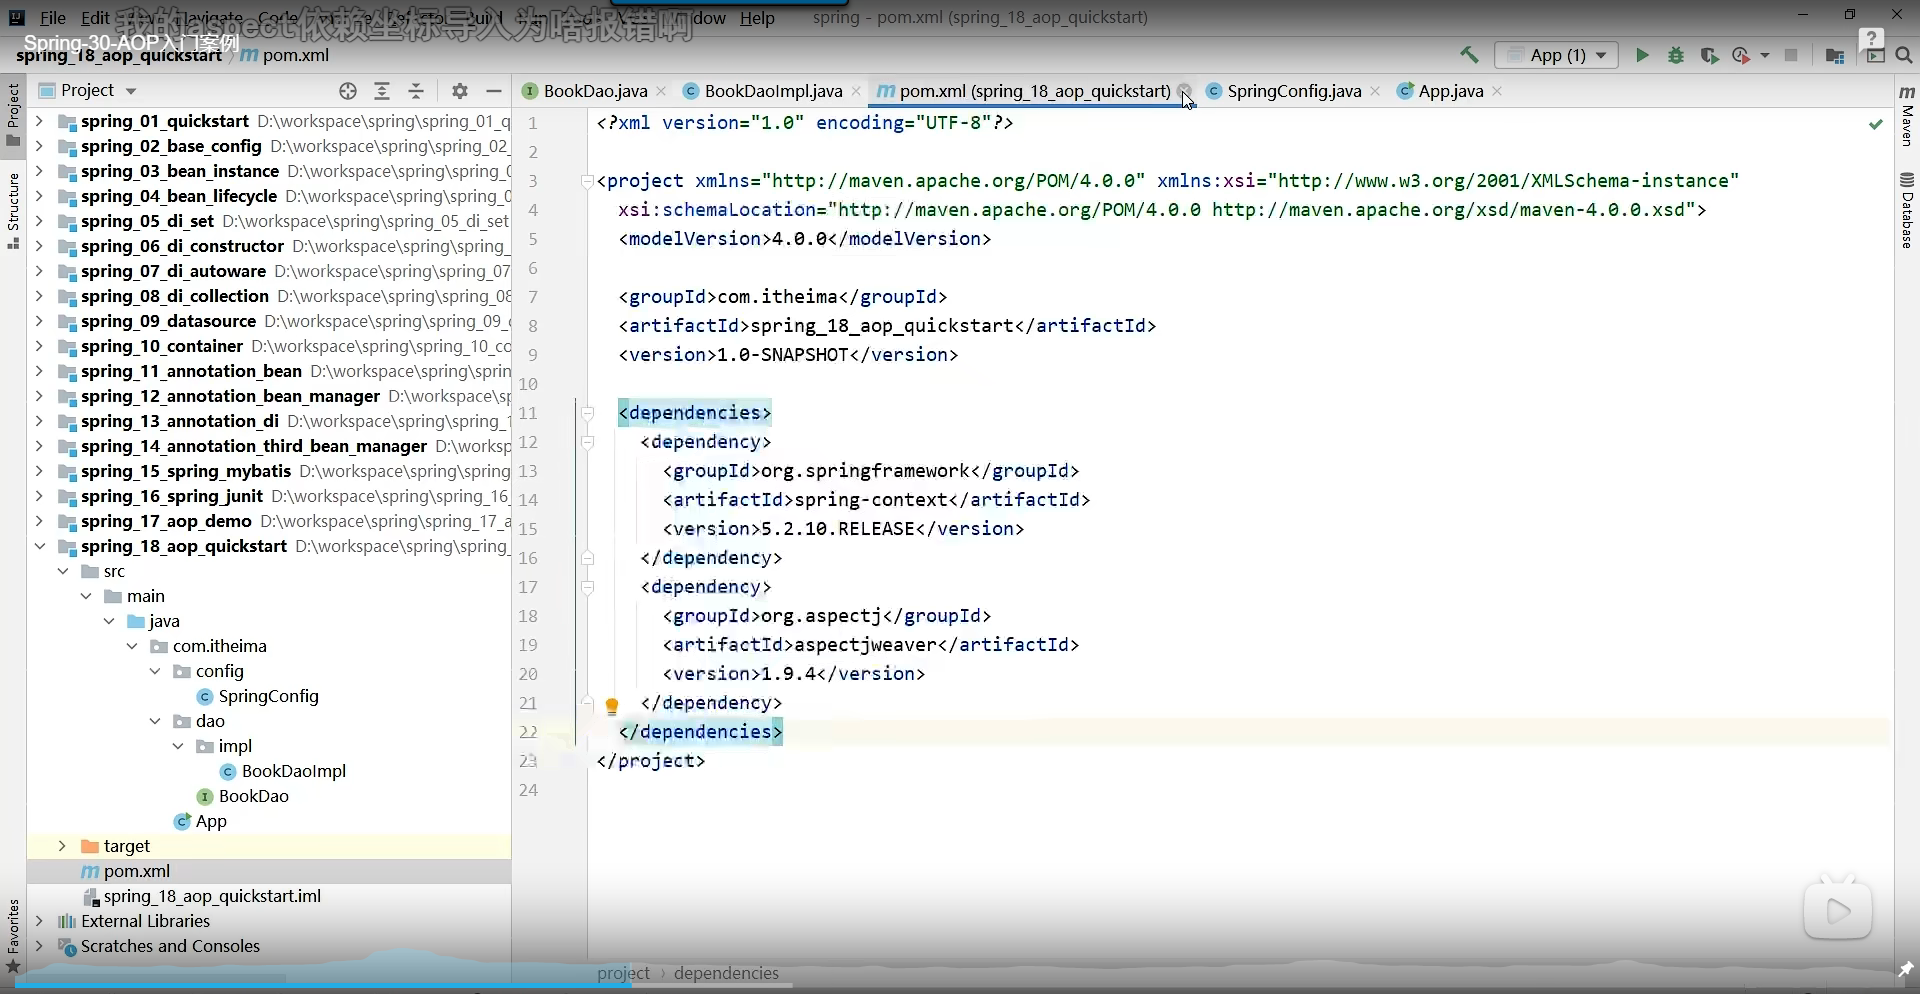1920x994 pixels.
Task: Open the App (1) run configuration dropdown
Action: pos(1556,55)
